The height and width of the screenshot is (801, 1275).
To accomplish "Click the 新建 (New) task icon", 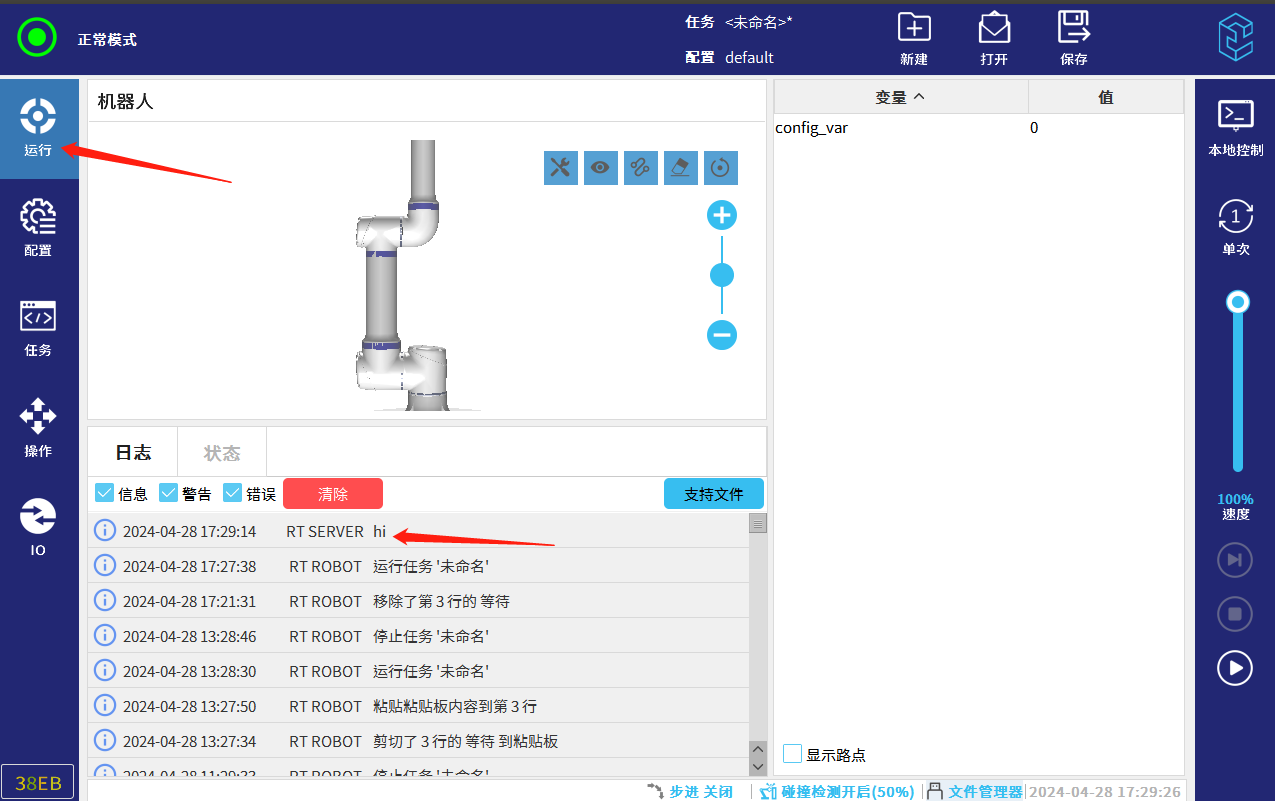I will (x=913, y=37).
